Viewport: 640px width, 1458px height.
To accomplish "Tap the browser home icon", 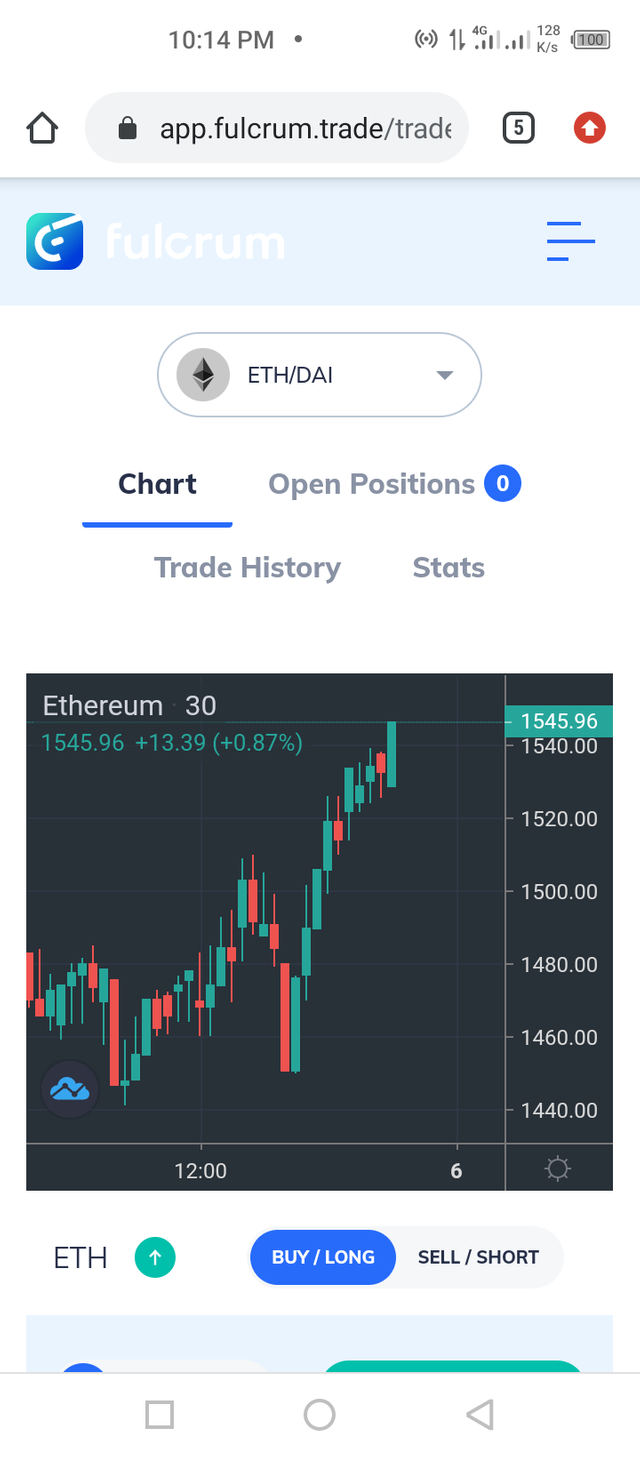I will tap(42, 128).
